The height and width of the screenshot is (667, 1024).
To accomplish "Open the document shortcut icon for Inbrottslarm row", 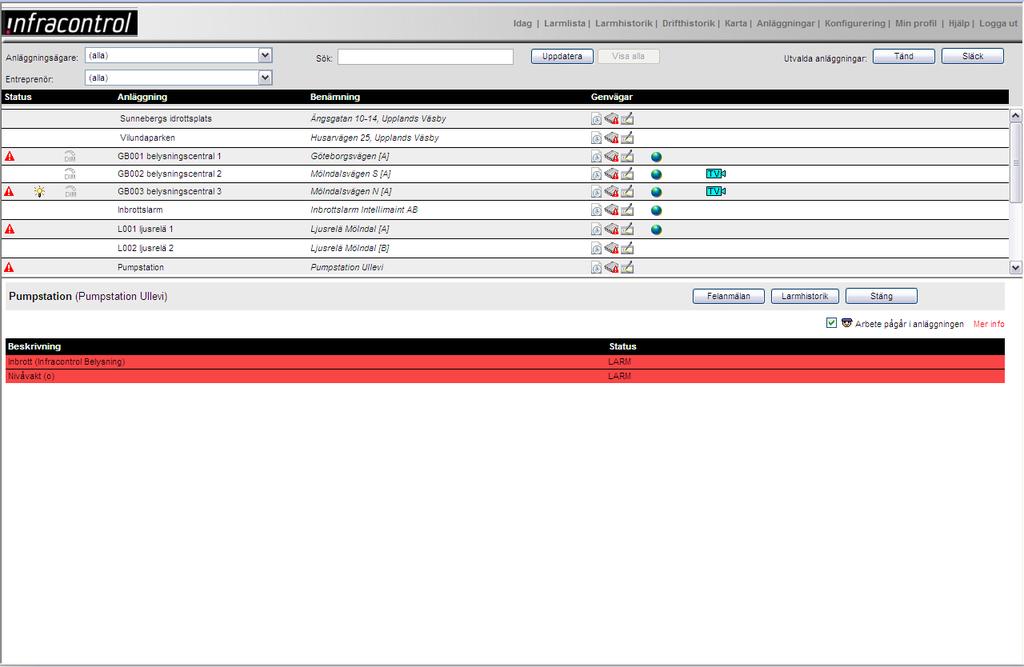I will pyautogui.click(x=596, y=210).
